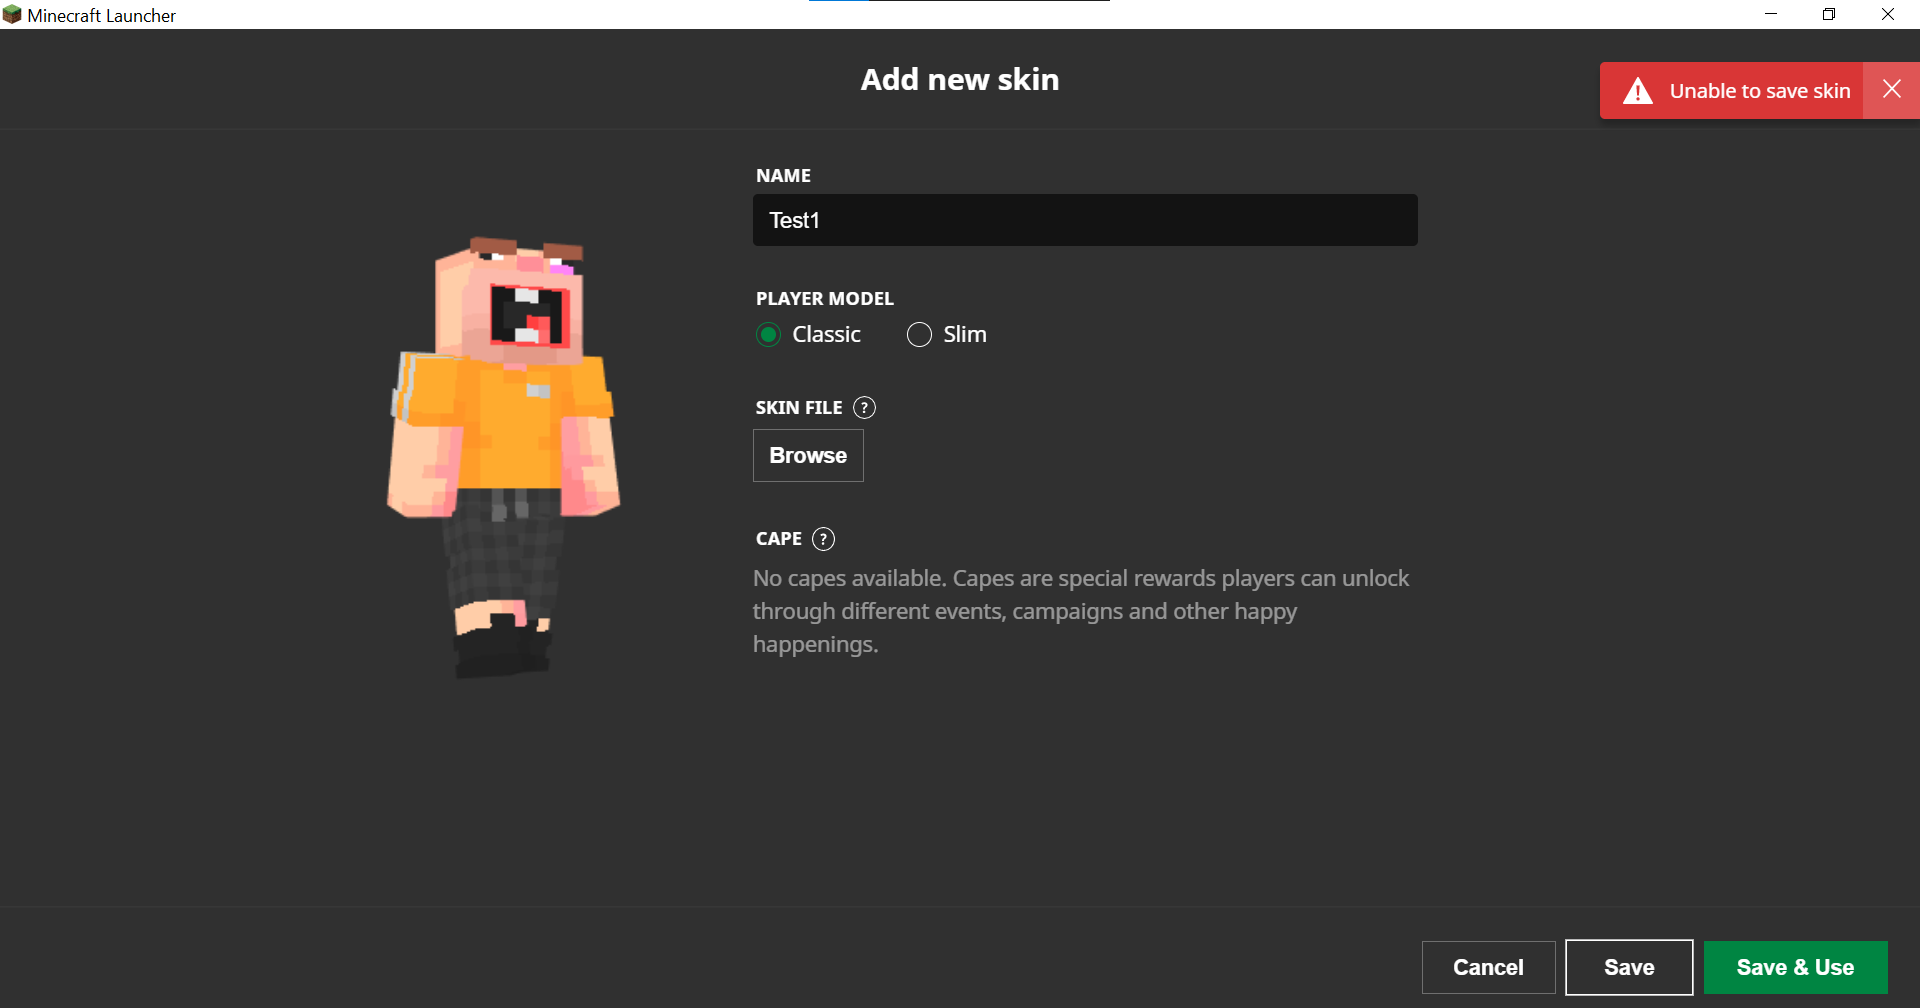
Task: Open the Cape help question mark icon
Action: (x=823, y=539)
